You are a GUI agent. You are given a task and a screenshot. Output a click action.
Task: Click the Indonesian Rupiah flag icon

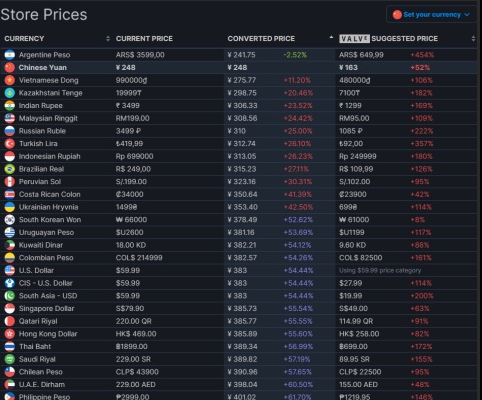tap(10, 156)
